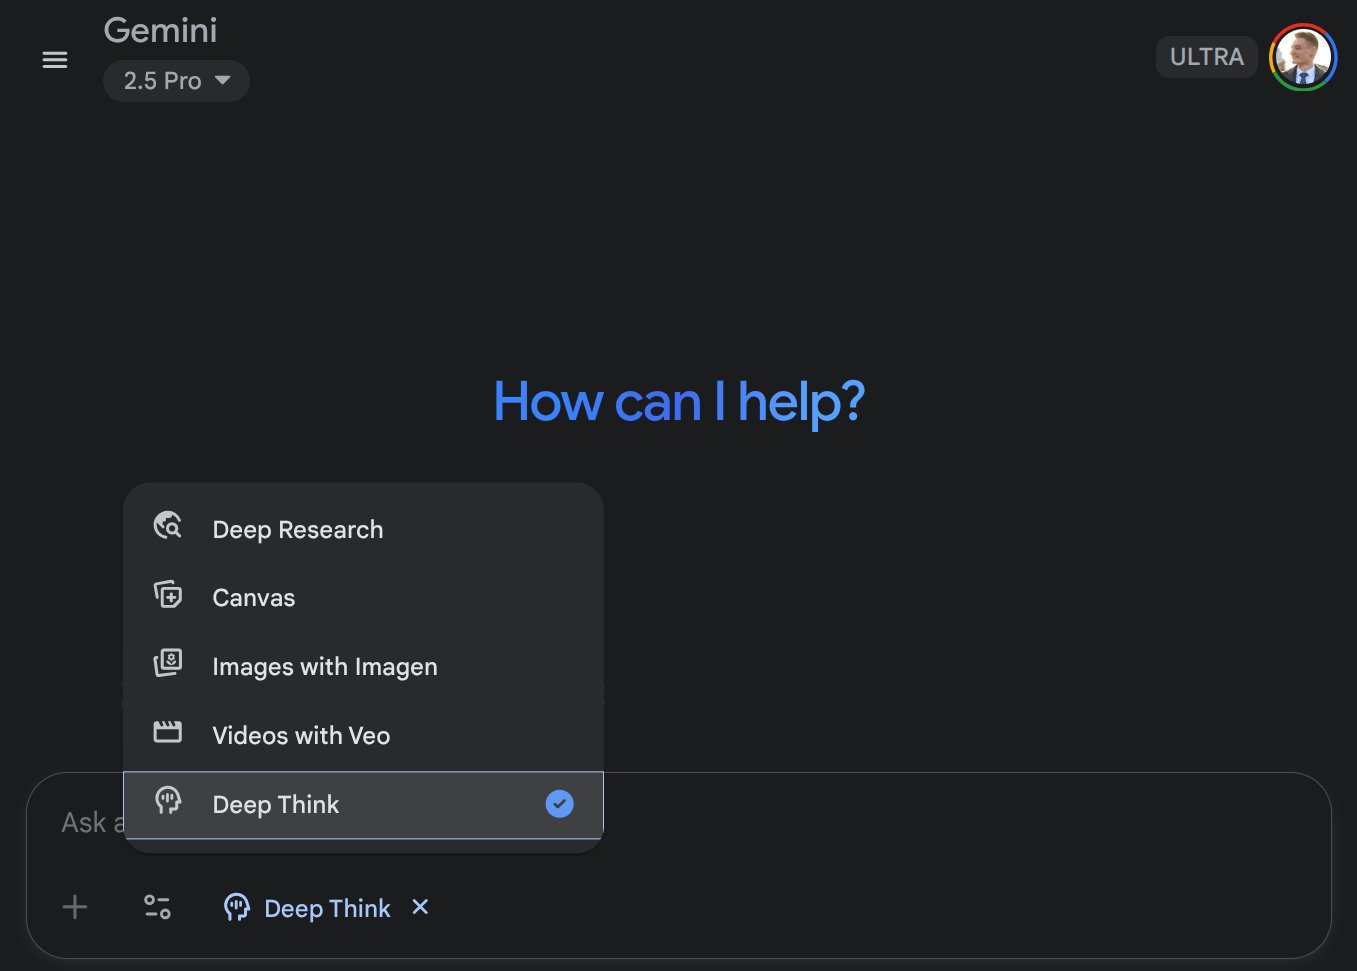Click the Canvas document icon
Screen dimensions: 1357x971
click(x=168, y=594)
